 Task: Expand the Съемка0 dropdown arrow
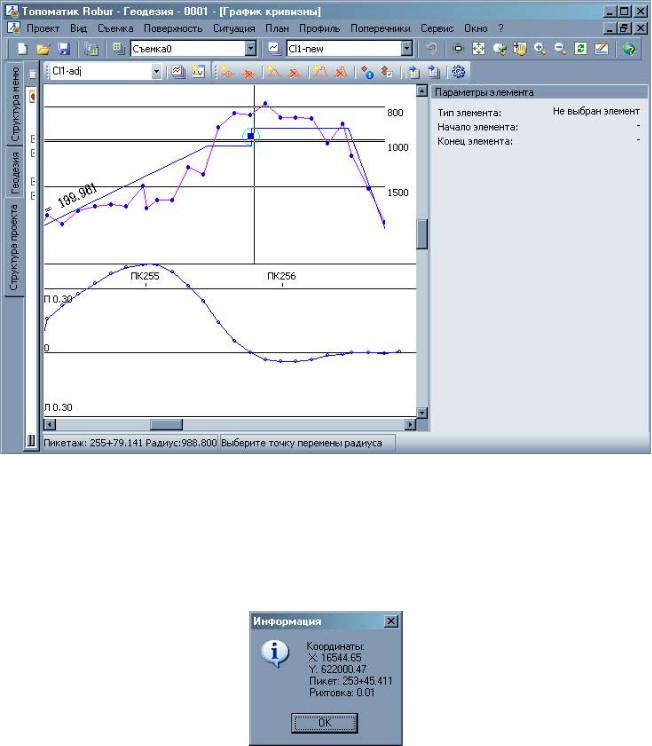(x=250, y=49)
